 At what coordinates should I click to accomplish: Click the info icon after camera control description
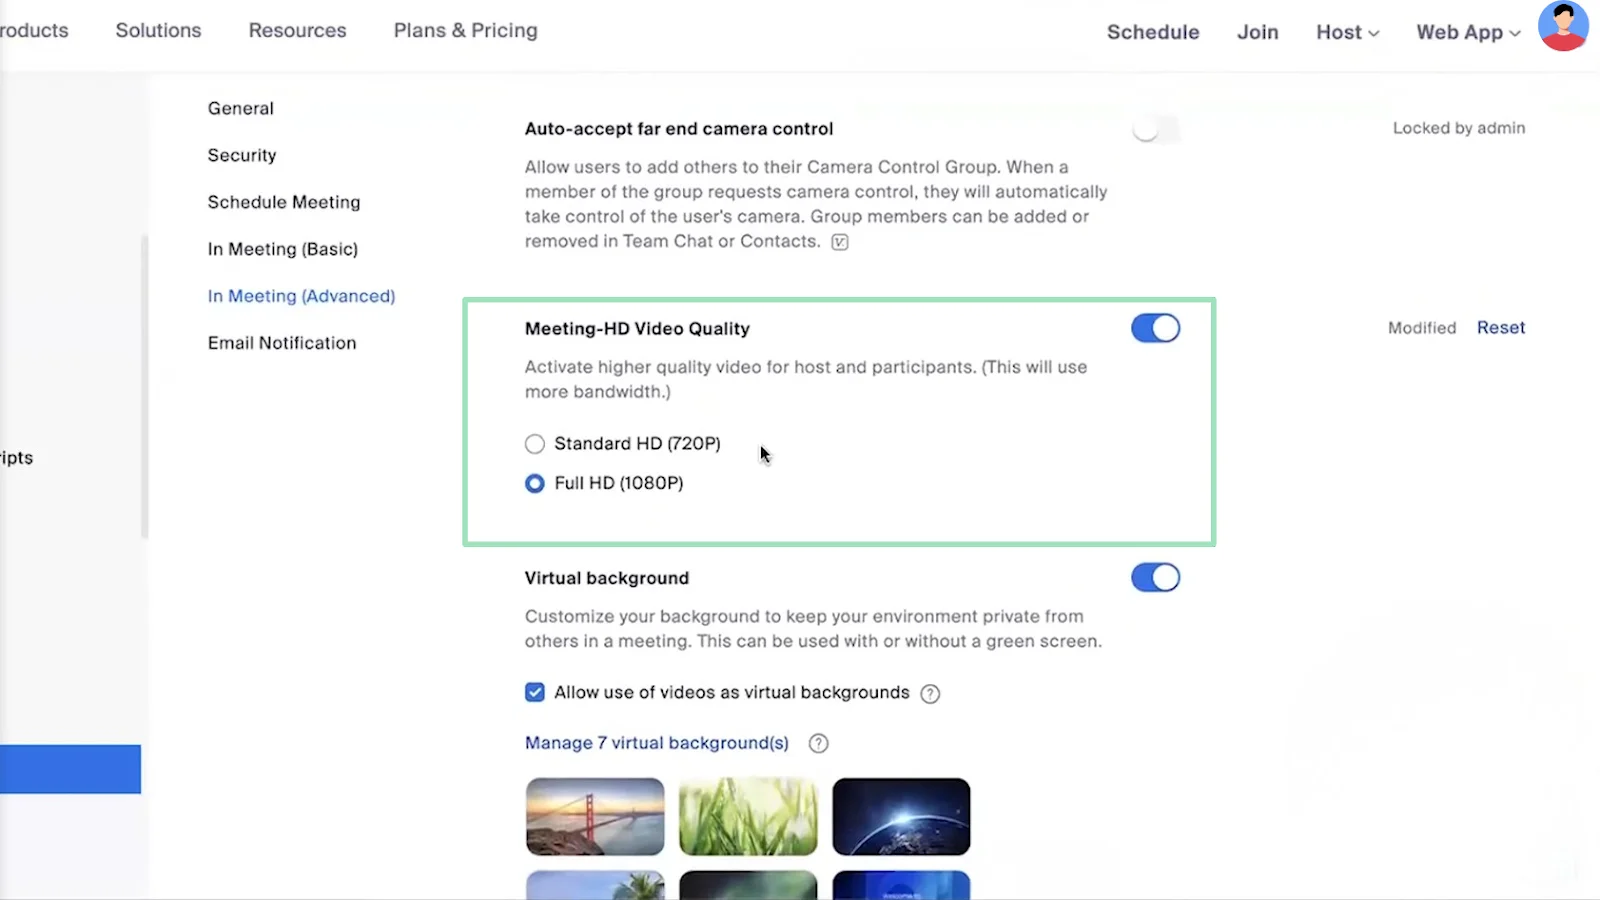pyautogui.click(x=839, y=241)
